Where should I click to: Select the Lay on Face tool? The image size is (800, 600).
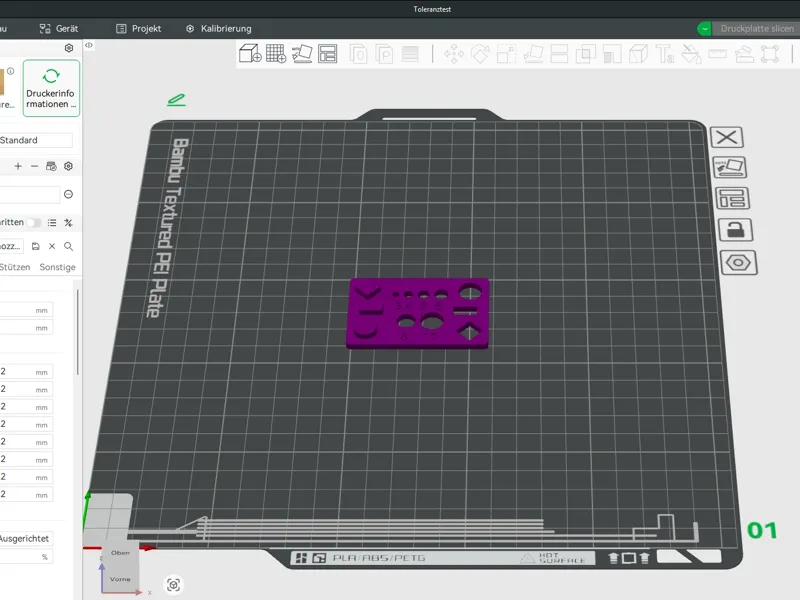(x=533, y=54)
